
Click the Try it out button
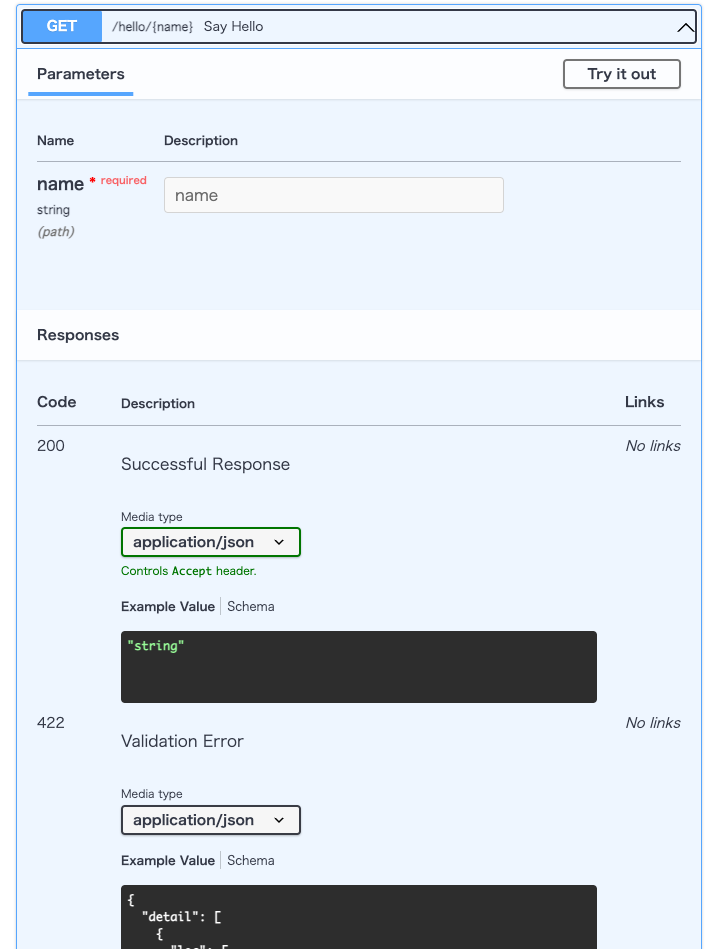tap(621, 74)
